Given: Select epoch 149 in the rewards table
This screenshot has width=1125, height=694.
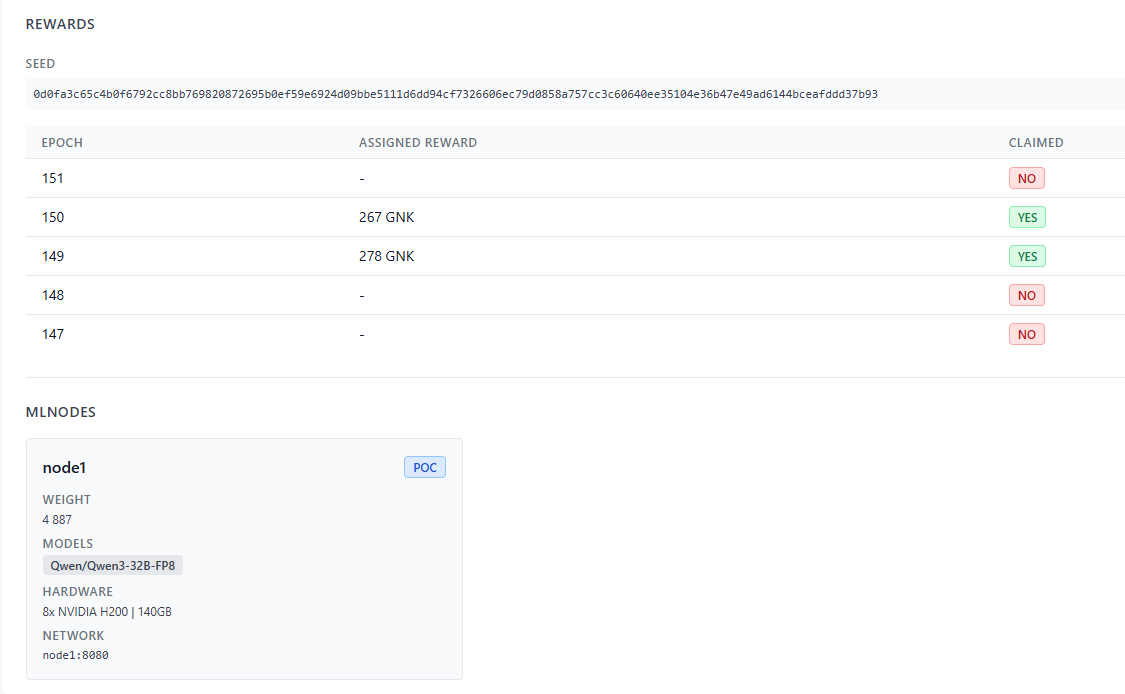Looking at the screenshot, I should pyautogui.click(x=53, y=256).
